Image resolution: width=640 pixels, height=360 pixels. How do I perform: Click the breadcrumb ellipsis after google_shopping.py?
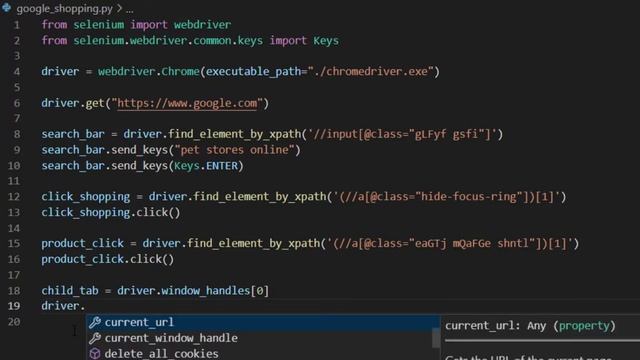[x=129, y=9]
